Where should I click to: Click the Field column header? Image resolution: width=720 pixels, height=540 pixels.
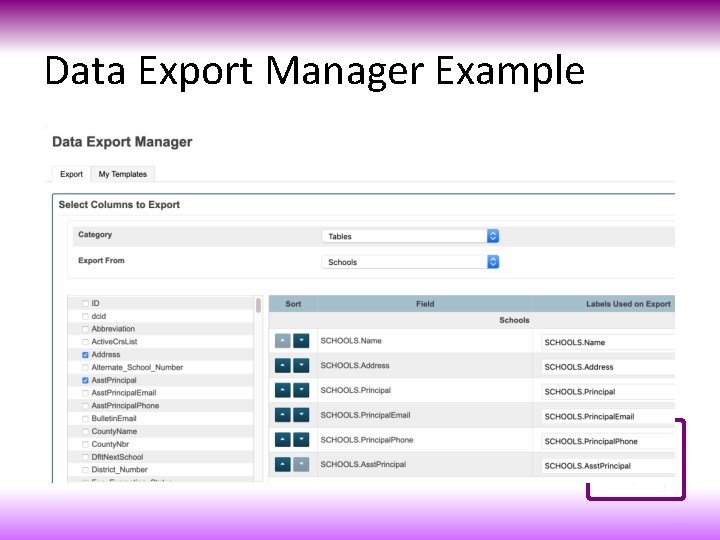click(x=425, y=304)
